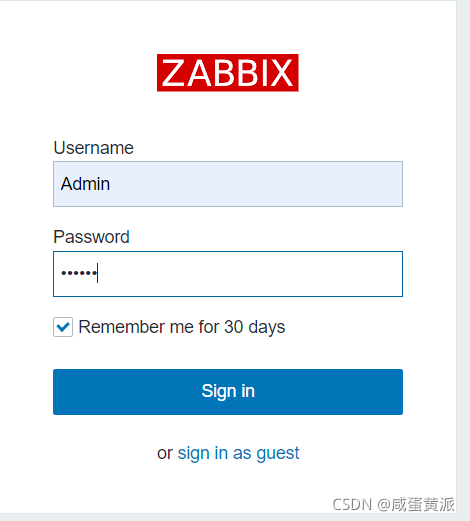Click the empty right side of the Password field

click(300, 274)
